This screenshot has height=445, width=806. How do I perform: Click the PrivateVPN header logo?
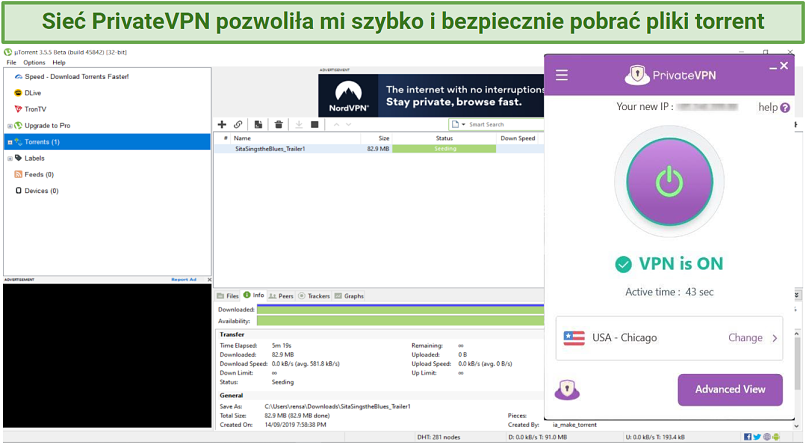pos(670,76)
